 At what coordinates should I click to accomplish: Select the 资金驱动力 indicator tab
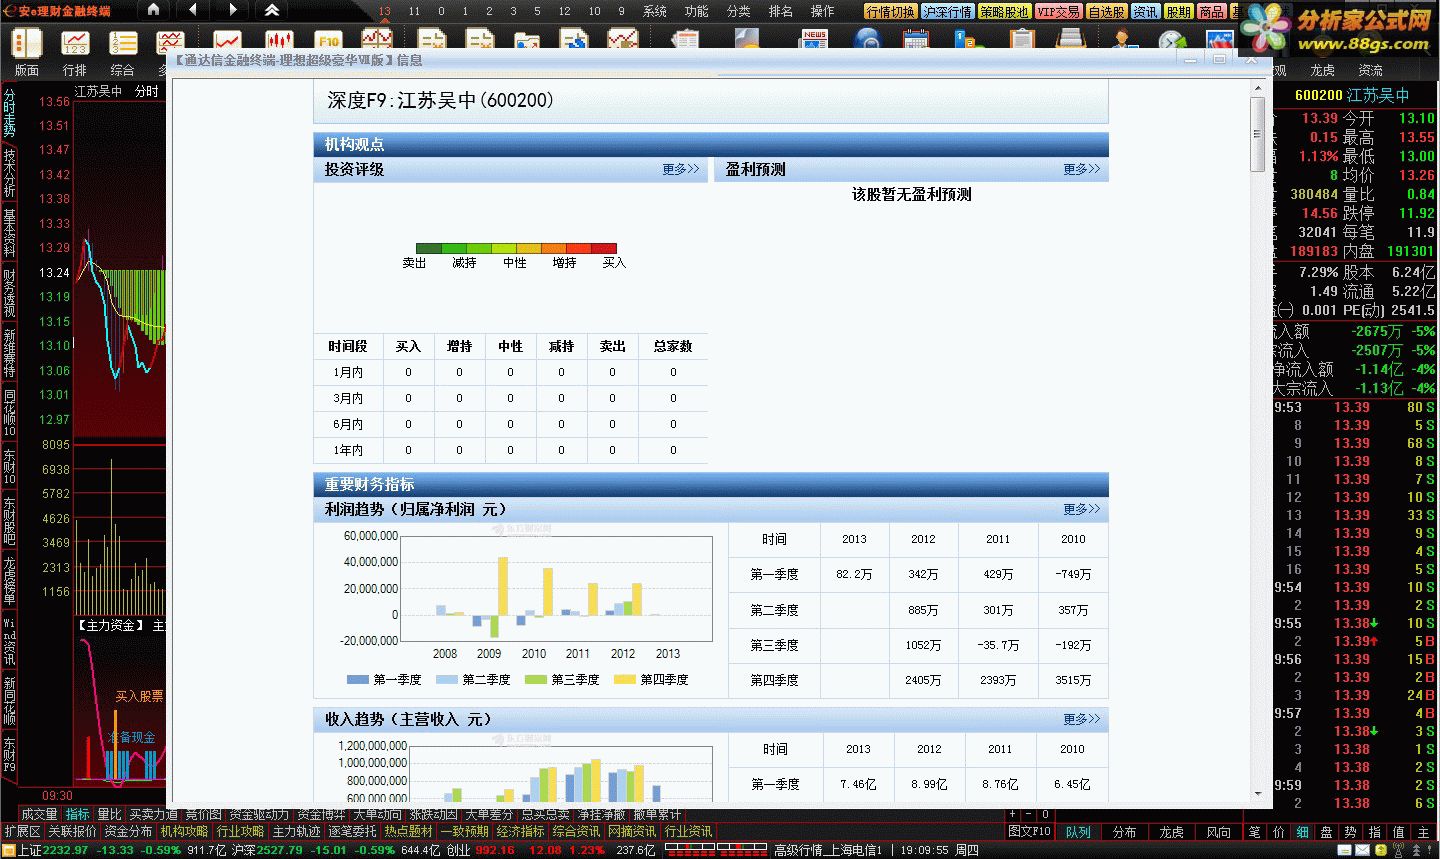tap(259, 815)
